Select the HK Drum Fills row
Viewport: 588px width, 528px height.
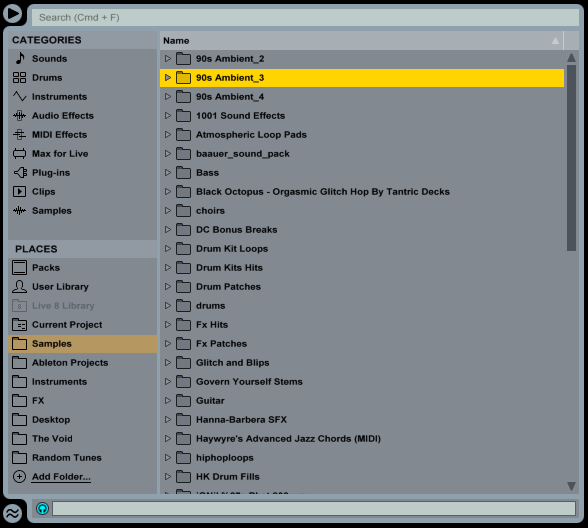pyautogui.click(x=362, y=477)
